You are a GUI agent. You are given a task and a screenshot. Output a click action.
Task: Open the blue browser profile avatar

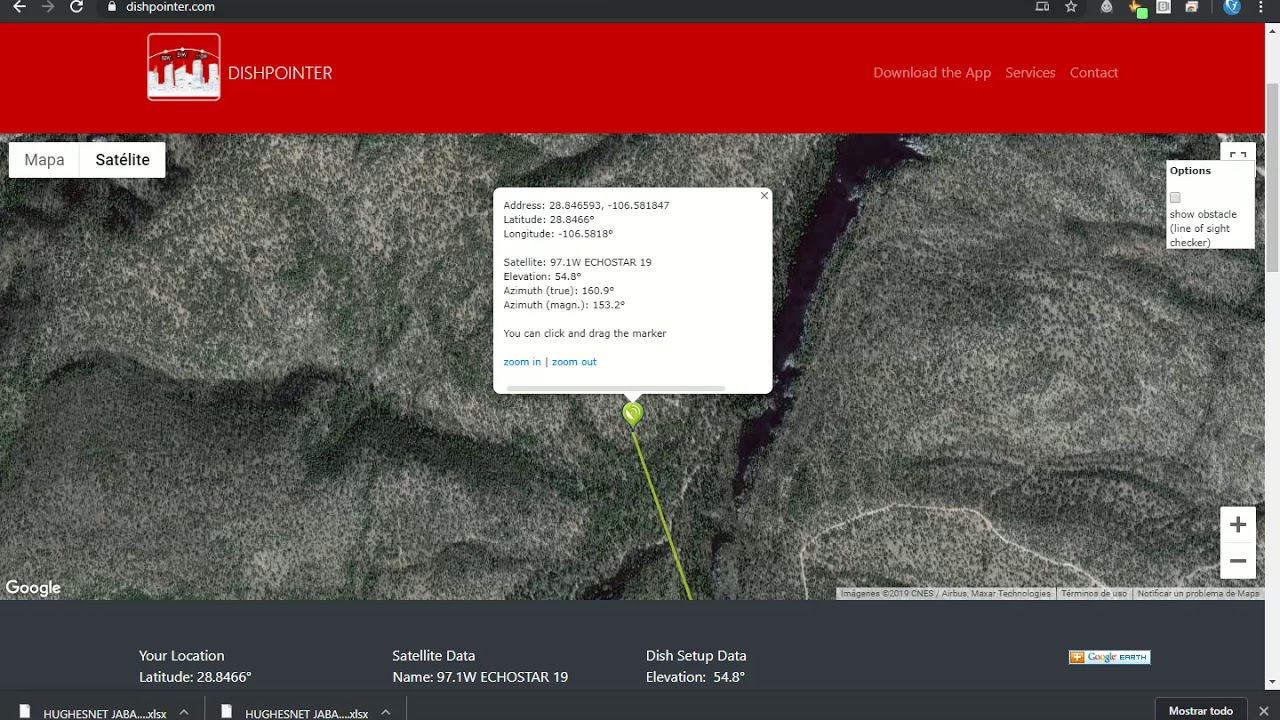tap(1232, 7)
